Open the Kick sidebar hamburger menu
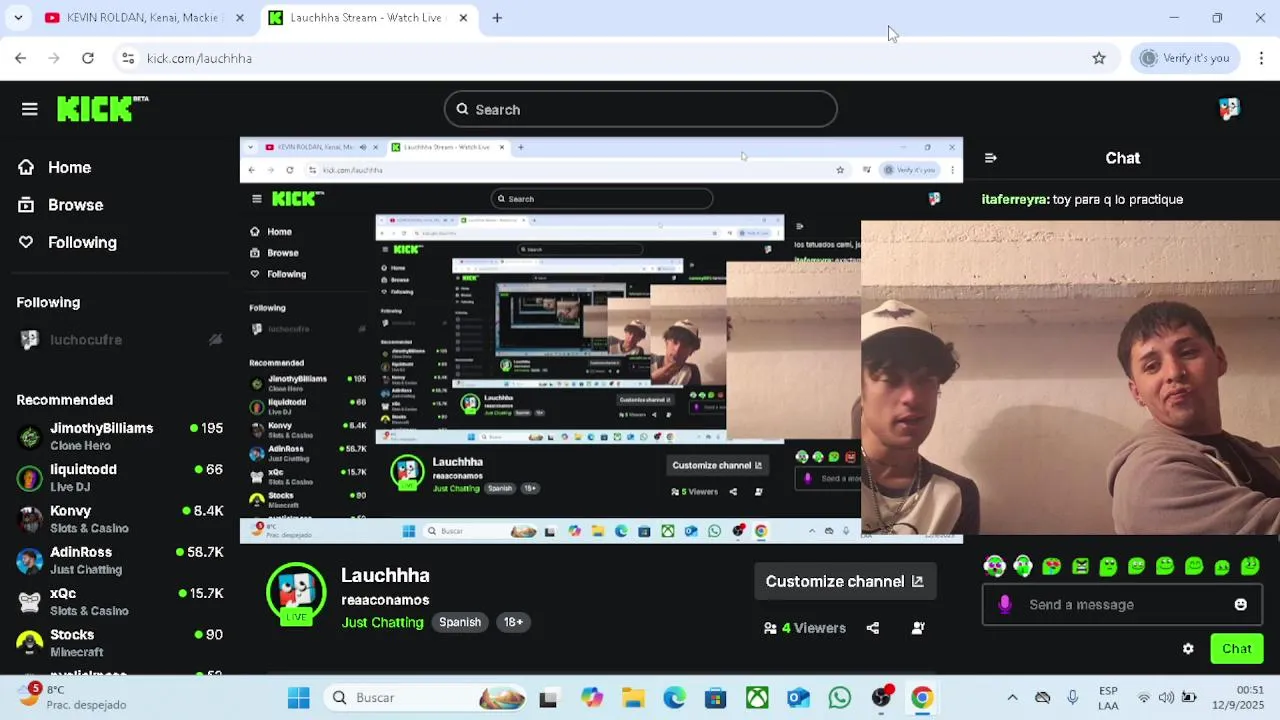This screenshot has width=1280, height=720. [29, 109]
